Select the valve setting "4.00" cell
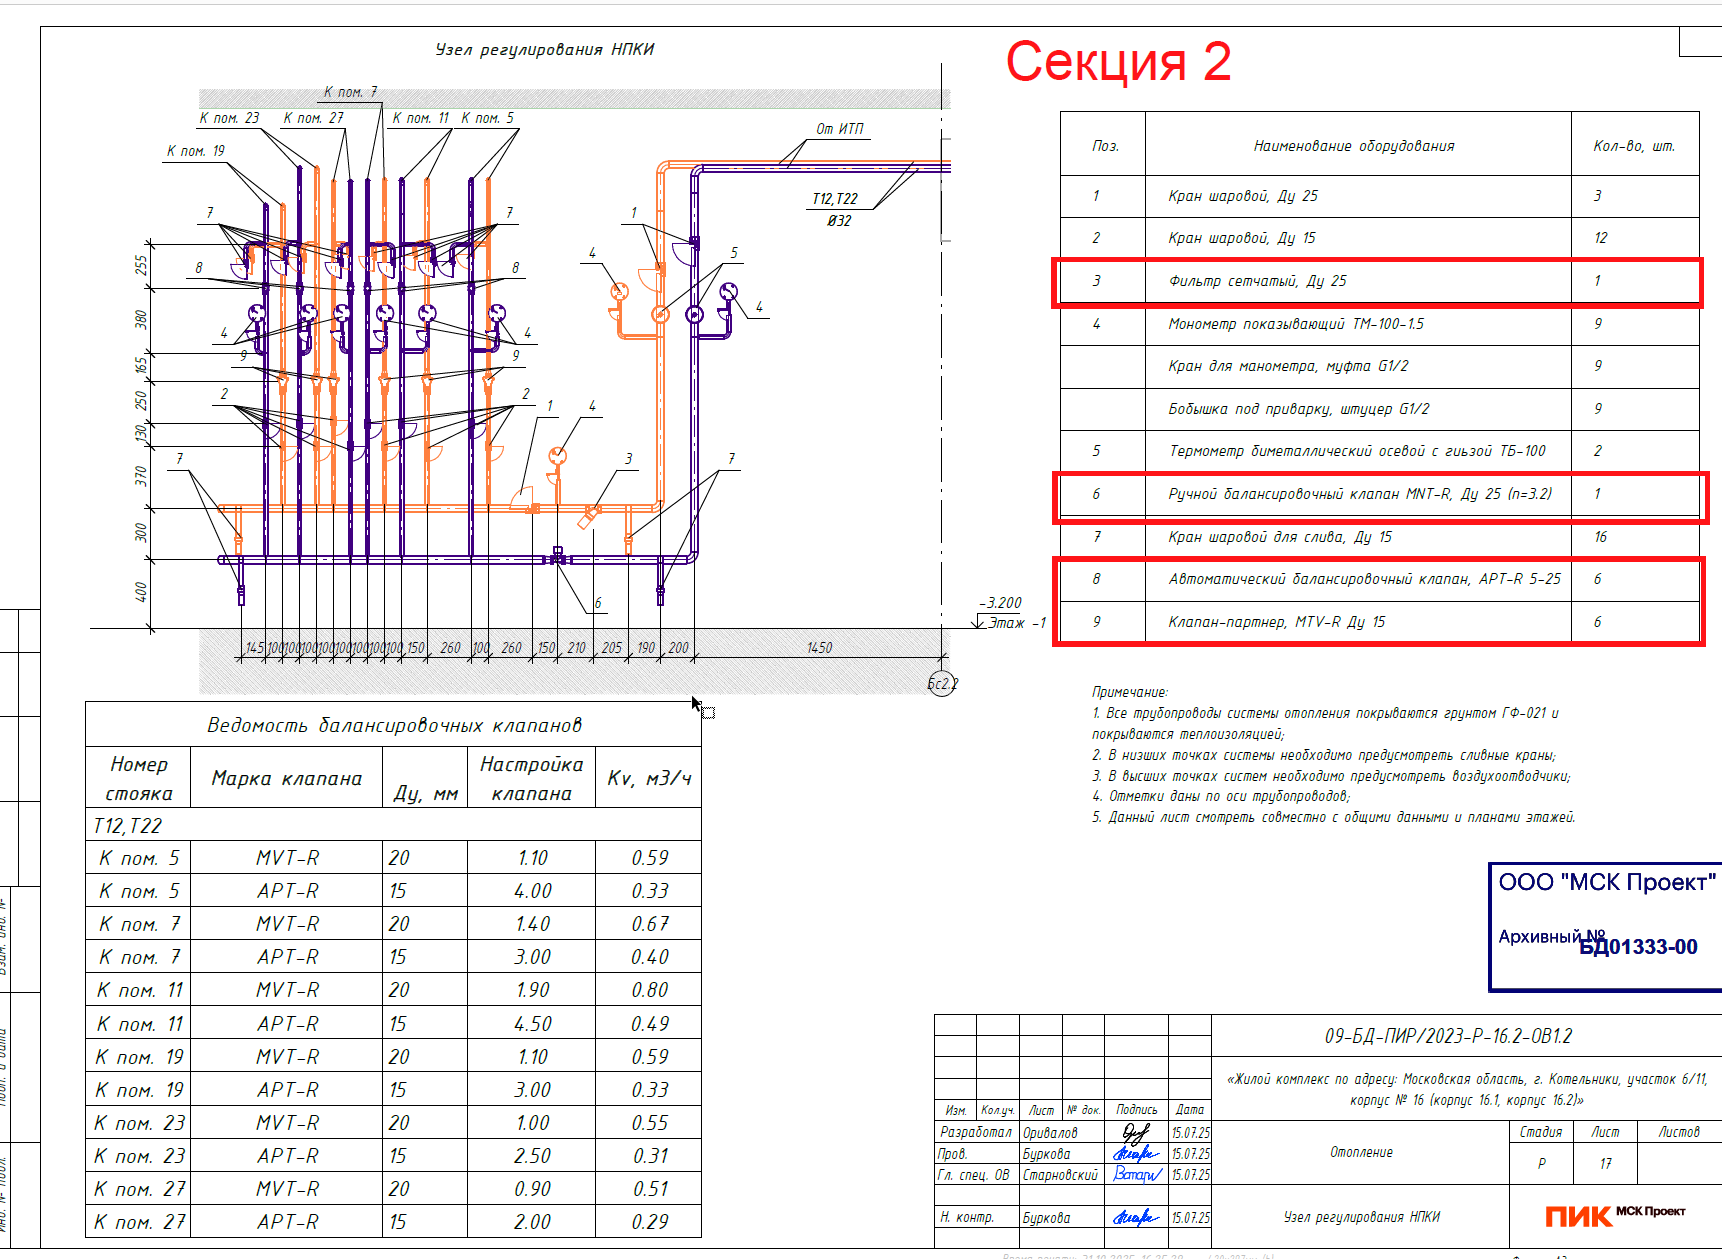The image size is (1722, 1259). (533, 891)
